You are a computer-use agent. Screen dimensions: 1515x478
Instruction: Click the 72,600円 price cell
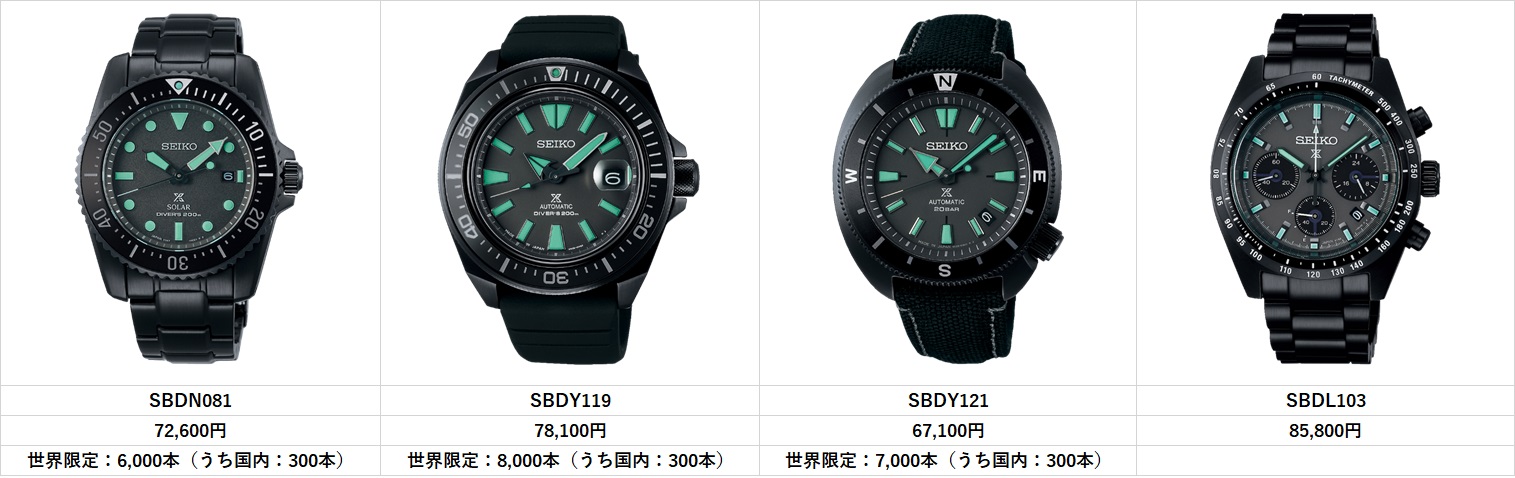click(190, 430)
